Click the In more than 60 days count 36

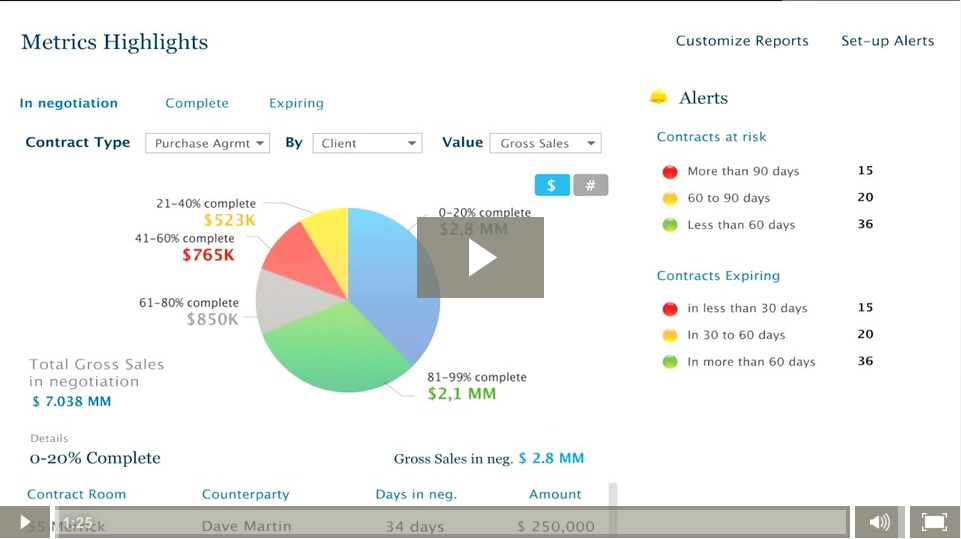[865, 361]
